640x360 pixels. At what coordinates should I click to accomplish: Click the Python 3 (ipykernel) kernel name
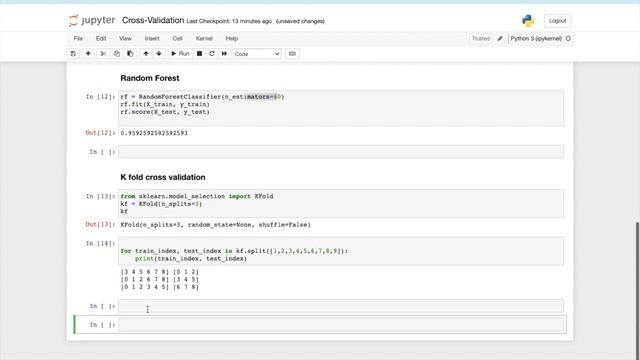(x=536, y=38)
